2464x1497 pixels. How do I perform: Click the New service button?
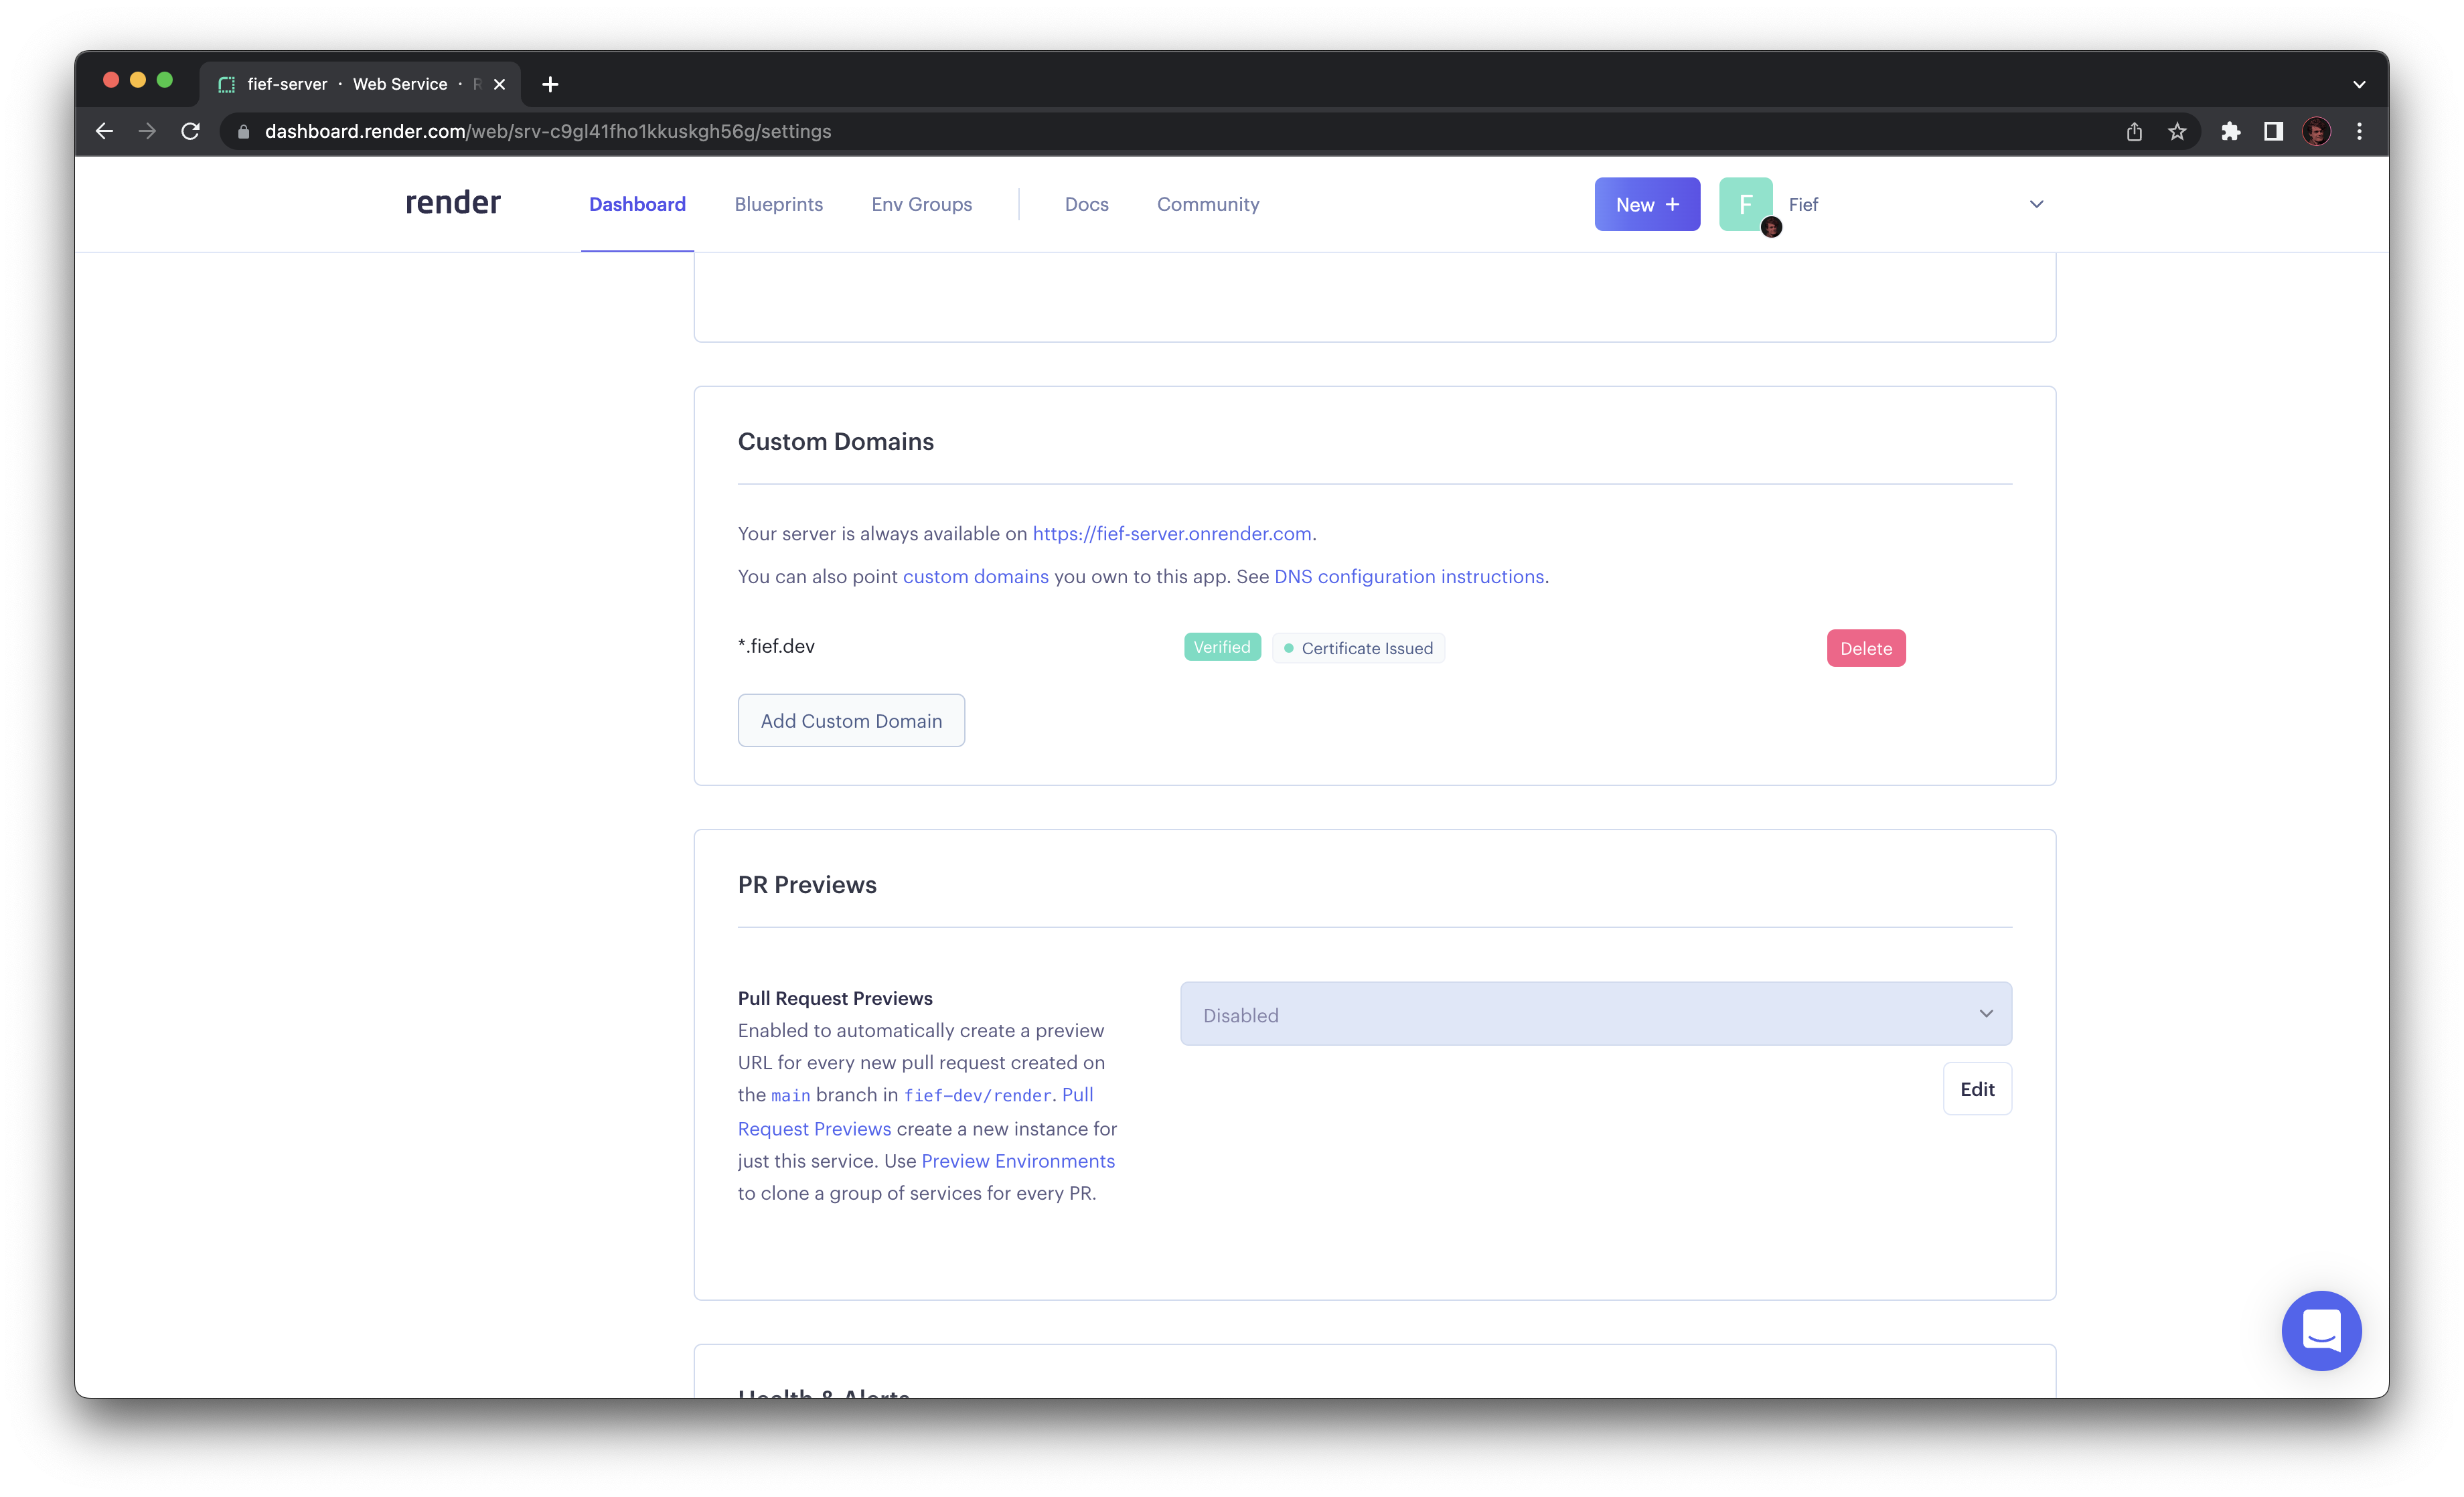click(1646, 204)
